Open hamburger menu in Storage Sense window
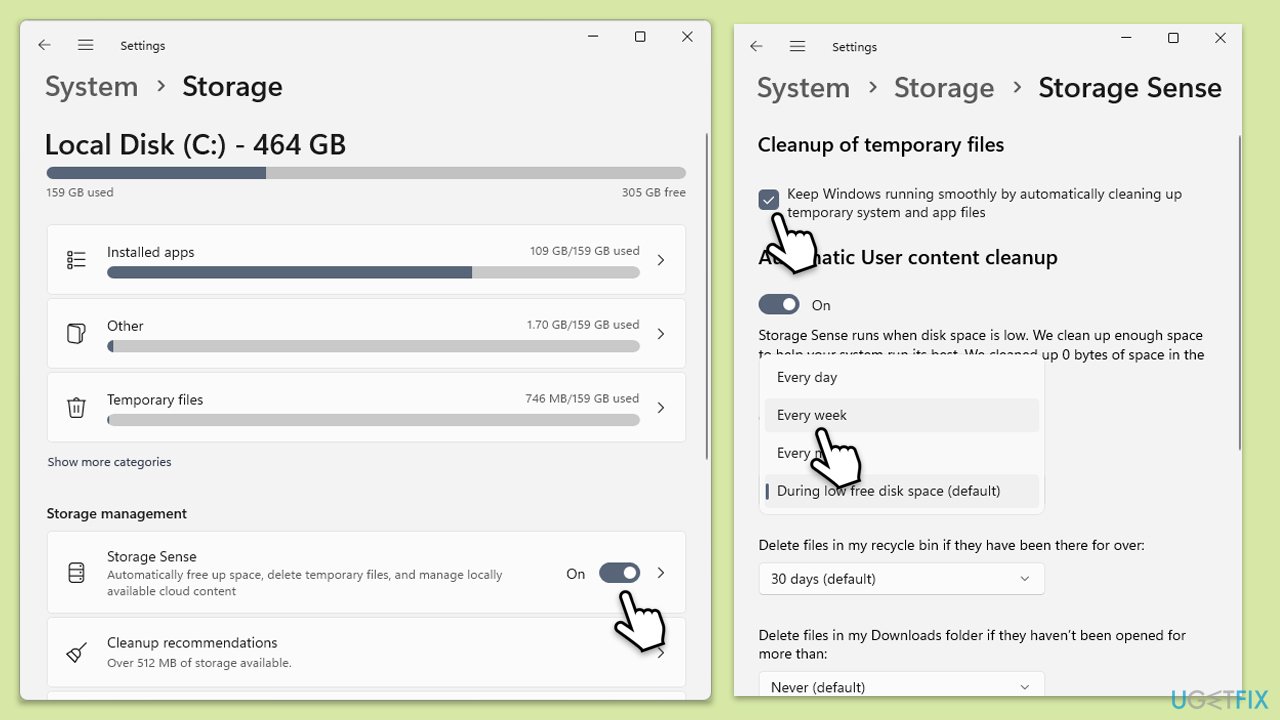 (x=797, y=46)
